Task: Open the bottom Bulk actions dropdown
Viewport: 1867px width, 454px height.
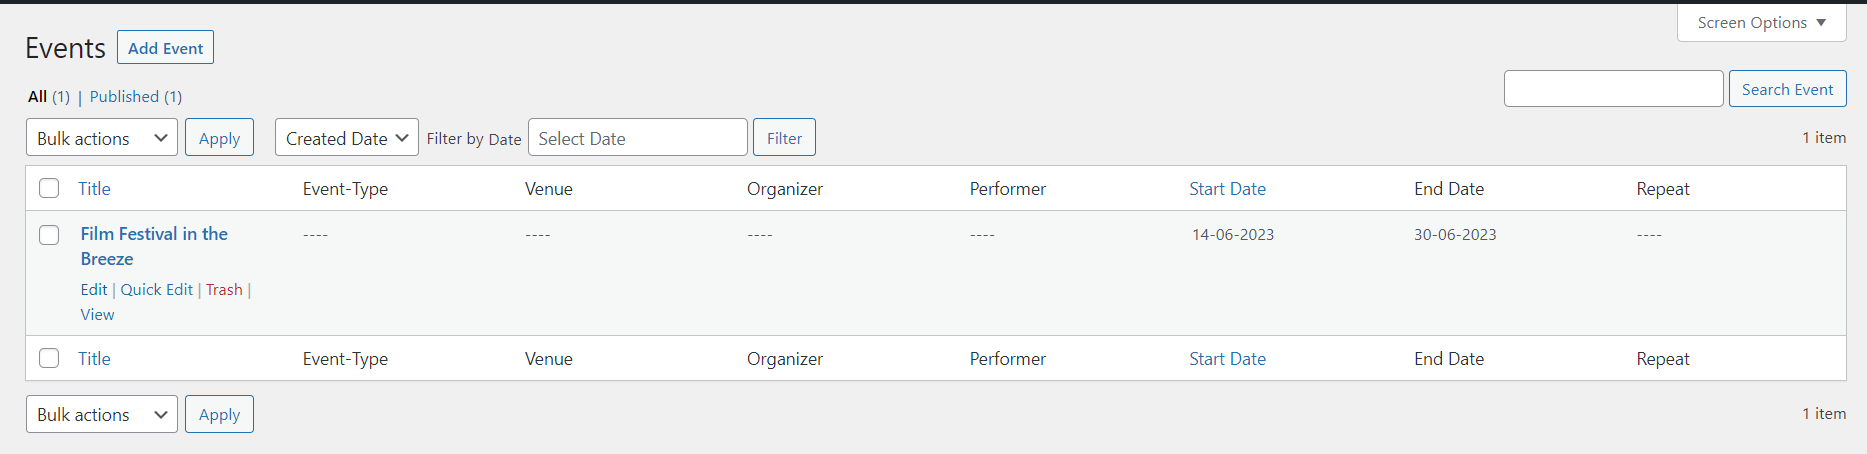Action: [x=101, y=414]
